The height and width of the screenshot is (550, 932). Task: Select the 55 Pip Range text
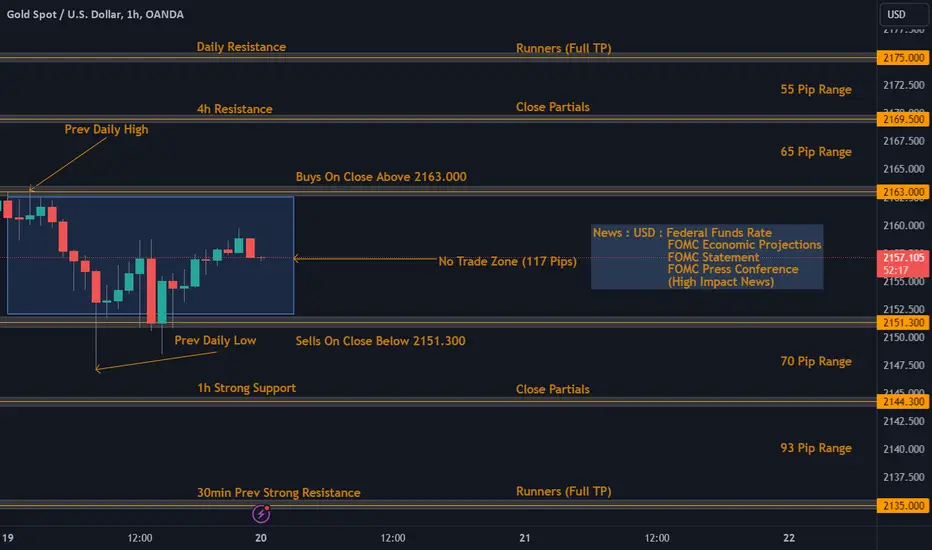point(816,90)
